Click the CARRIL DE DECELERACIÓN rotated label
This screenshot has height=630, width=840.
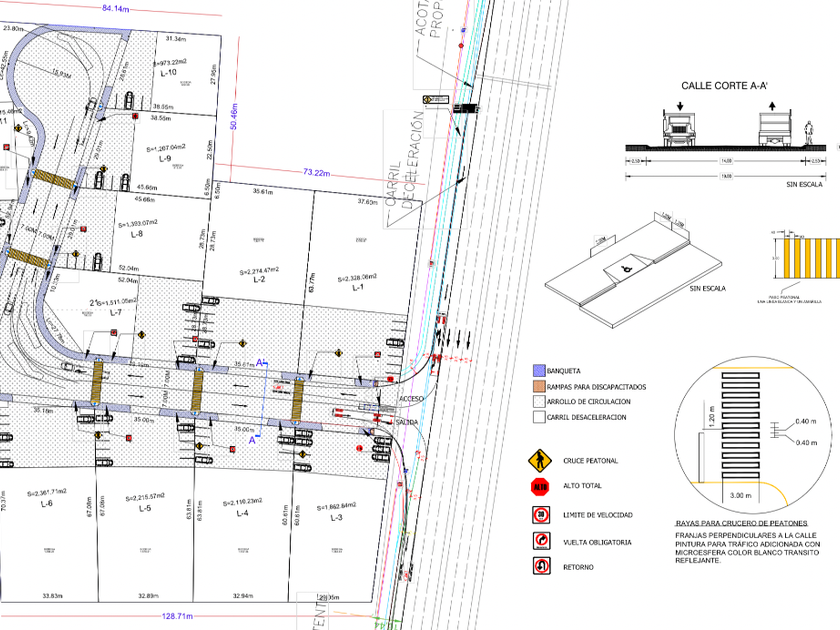[x=406, y=161]
